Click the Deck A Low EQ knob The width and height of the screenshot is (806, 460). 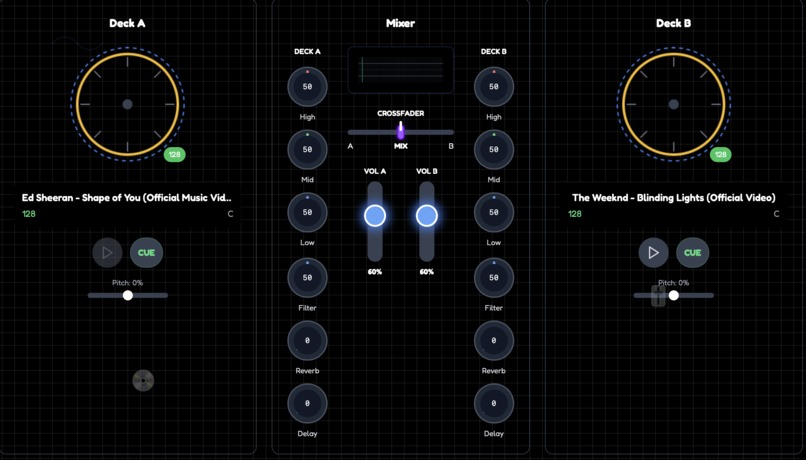click(307, 212)
